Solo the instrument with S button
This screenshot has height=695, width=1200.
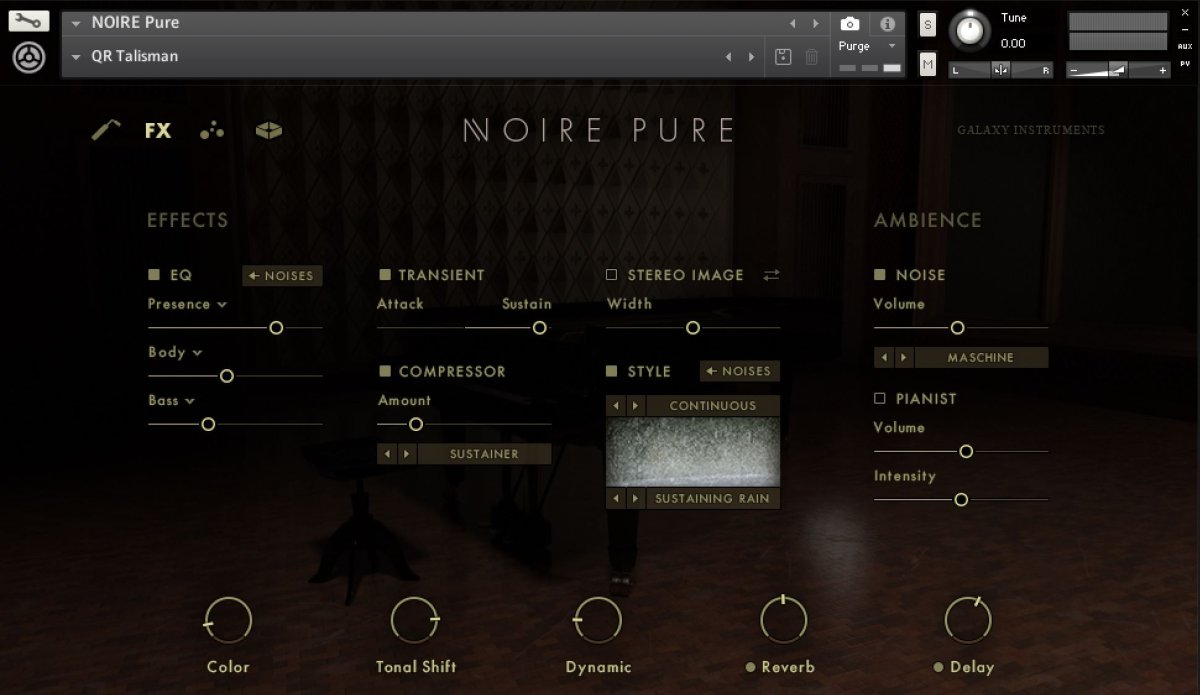click(927, 26)
